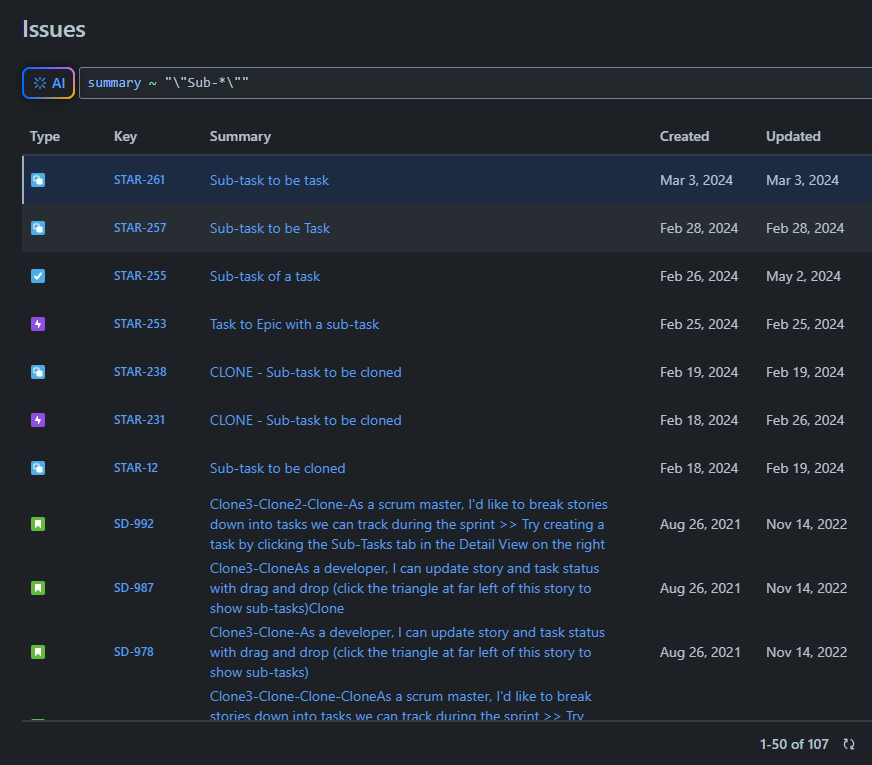Click the epic icon for STAR-253
This screenshot has width=872, height=765.
(38, 324)
